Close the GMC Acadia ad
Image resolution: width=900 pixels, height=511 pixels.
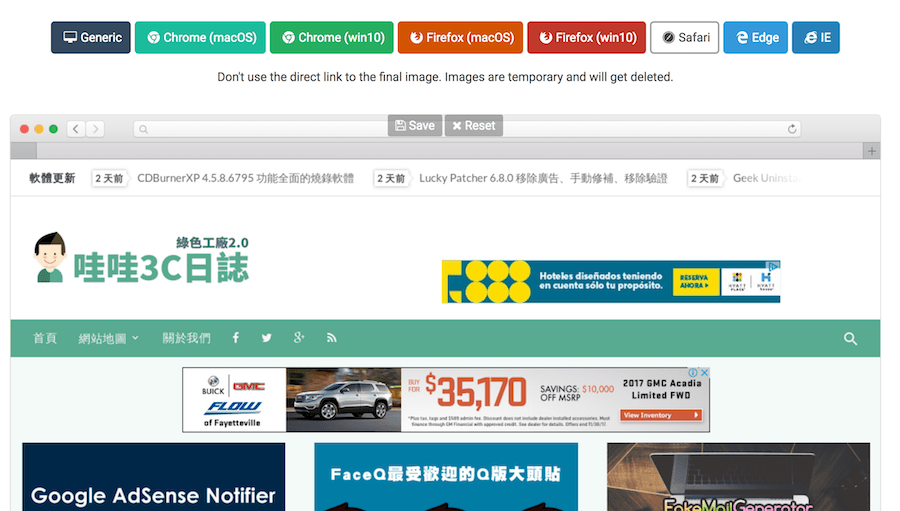[704, 373]
